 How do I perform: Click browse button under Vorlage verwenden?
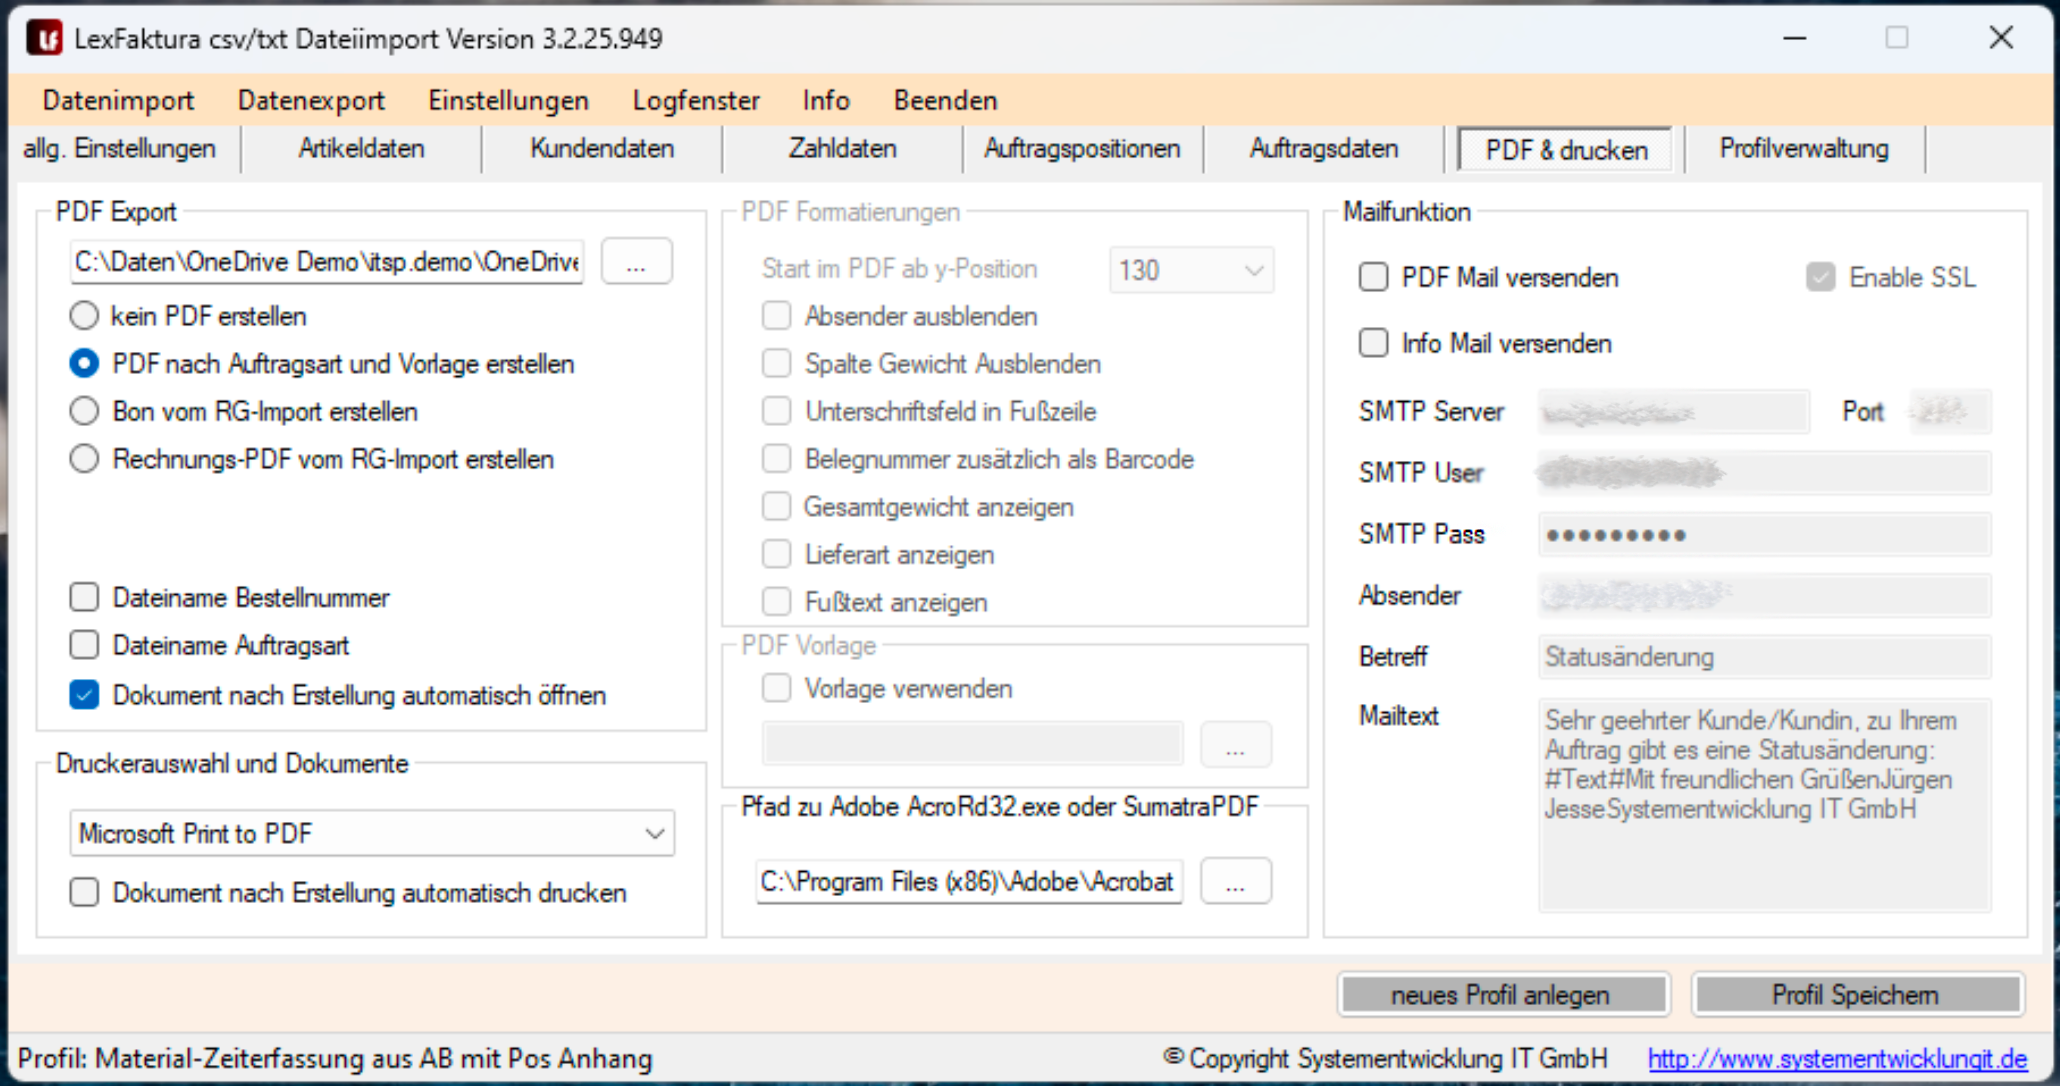(1235, 746)
